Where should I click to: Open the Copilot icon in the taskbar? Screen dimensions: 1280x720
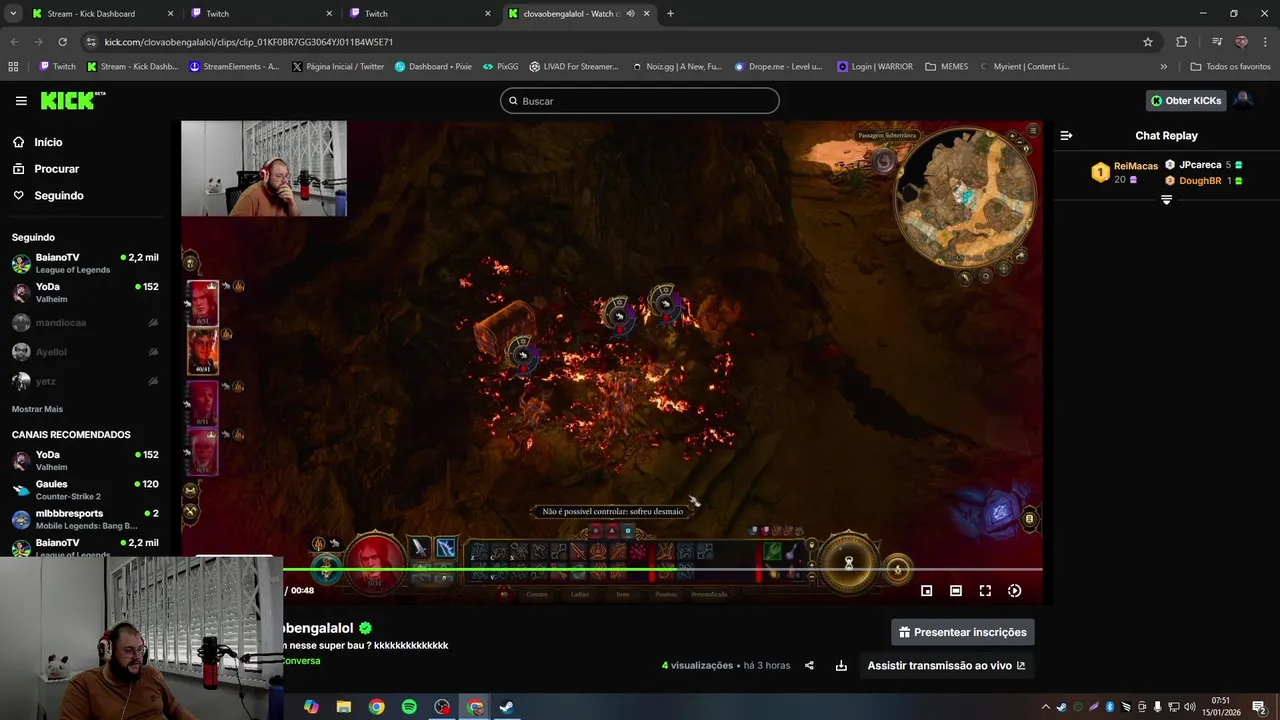click(311, 707)
